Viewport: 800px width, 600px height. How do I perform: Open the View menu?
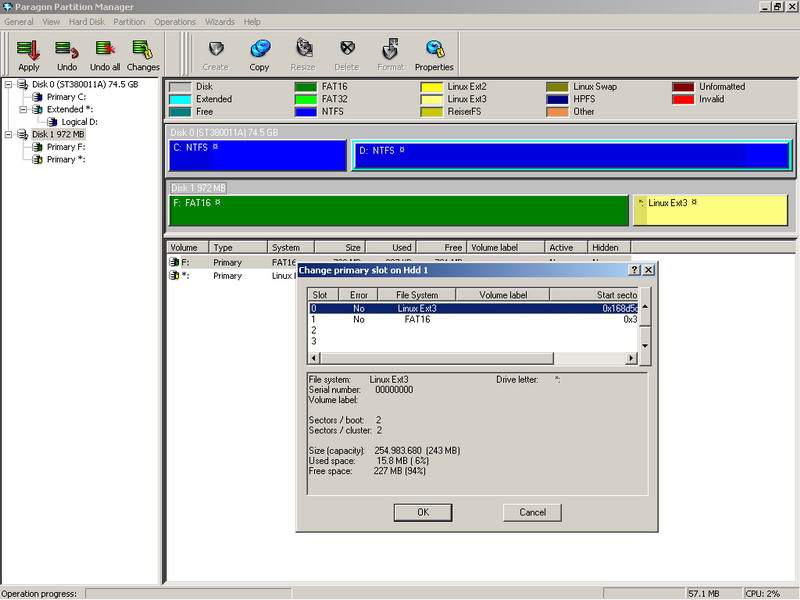click(x=51, y=22)
